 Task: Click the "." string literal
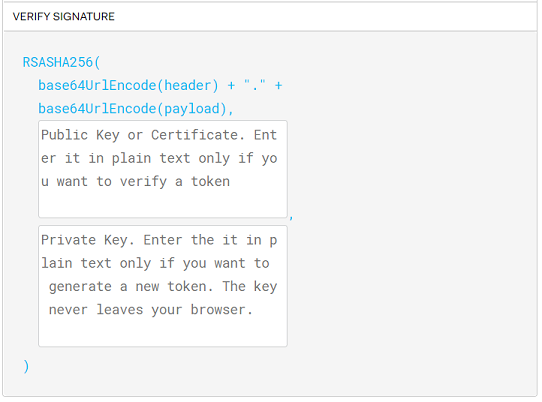pyautogui.click(x=255, y=84)
